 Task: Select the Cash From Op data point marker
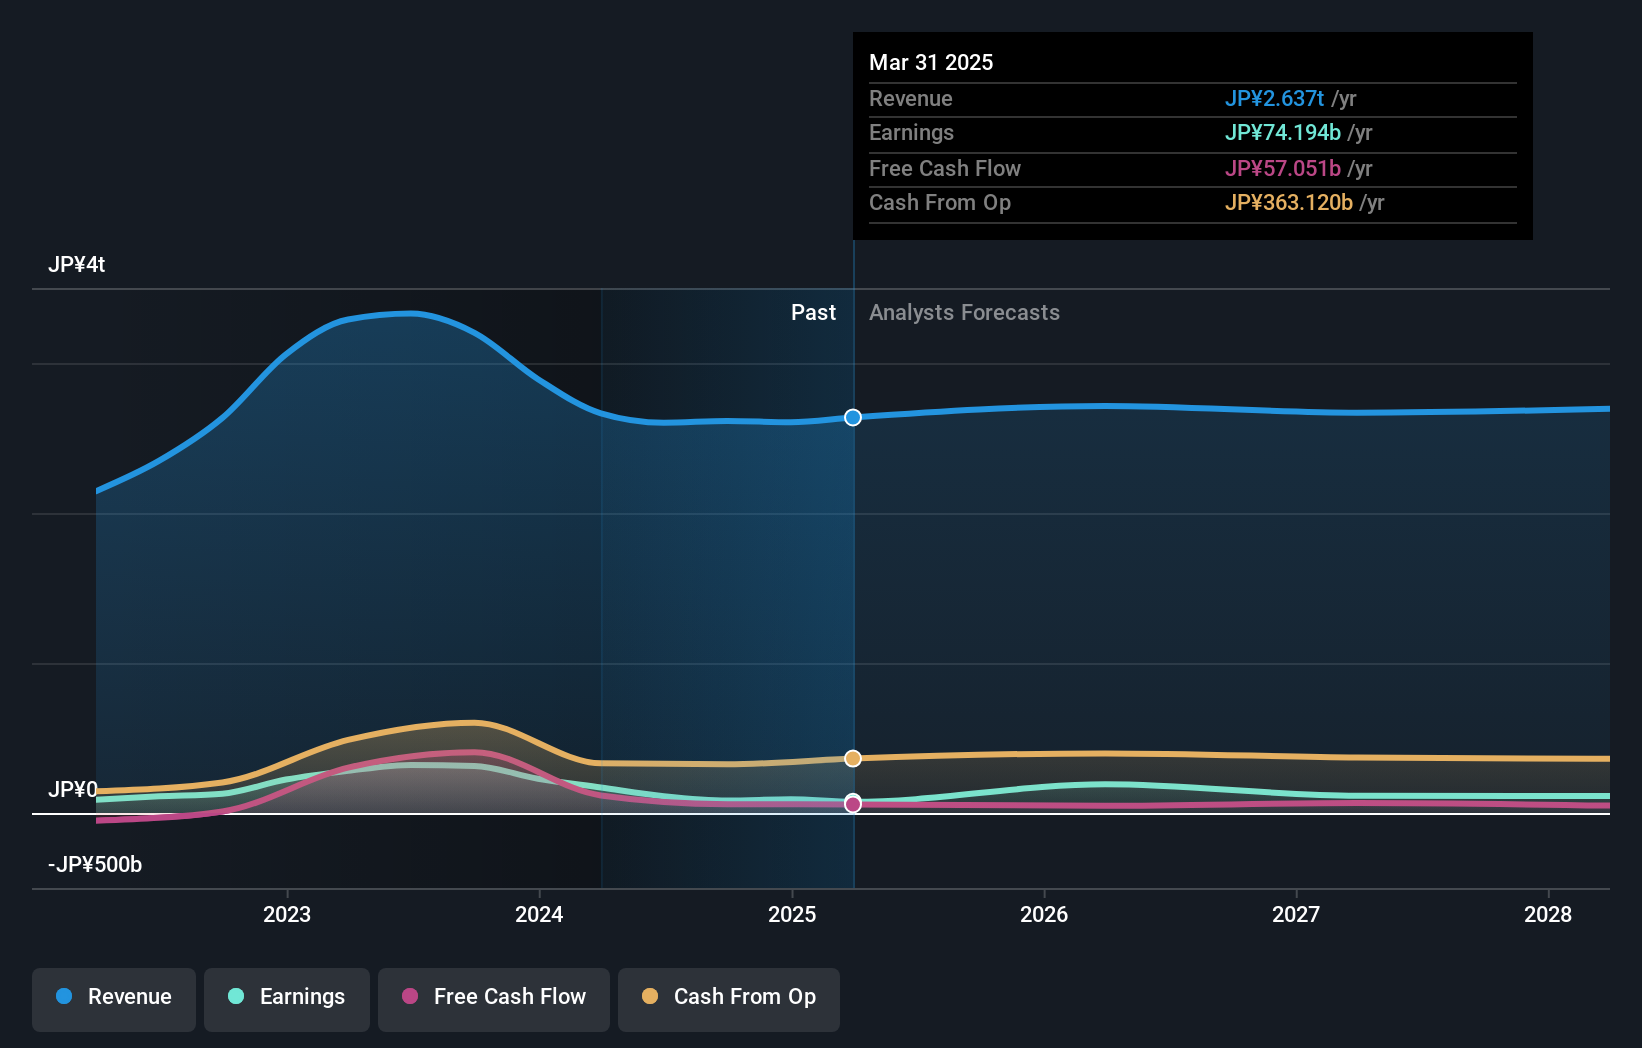coord(853,758)
